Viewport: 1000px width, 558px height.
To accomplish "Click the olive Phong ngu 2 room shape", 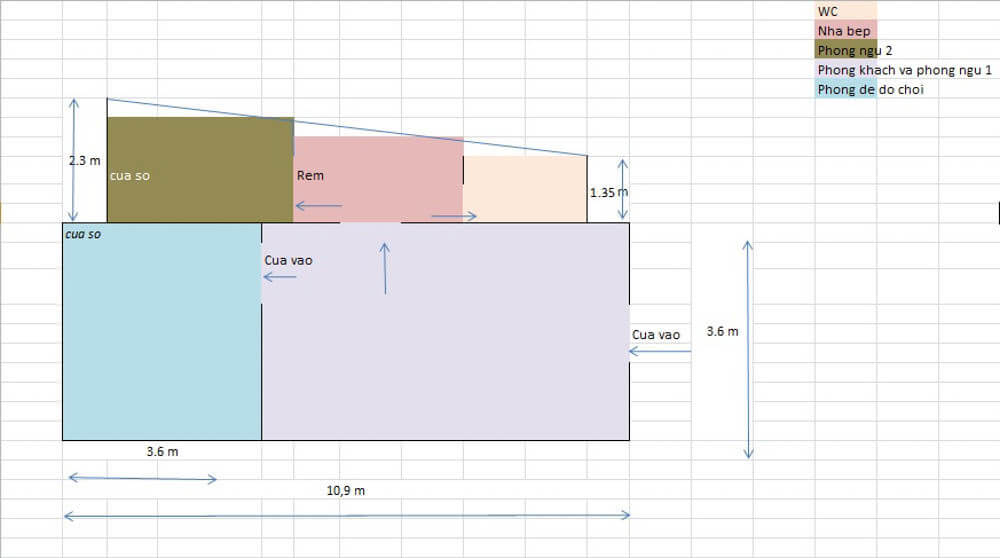I will (x=200, y=170).
